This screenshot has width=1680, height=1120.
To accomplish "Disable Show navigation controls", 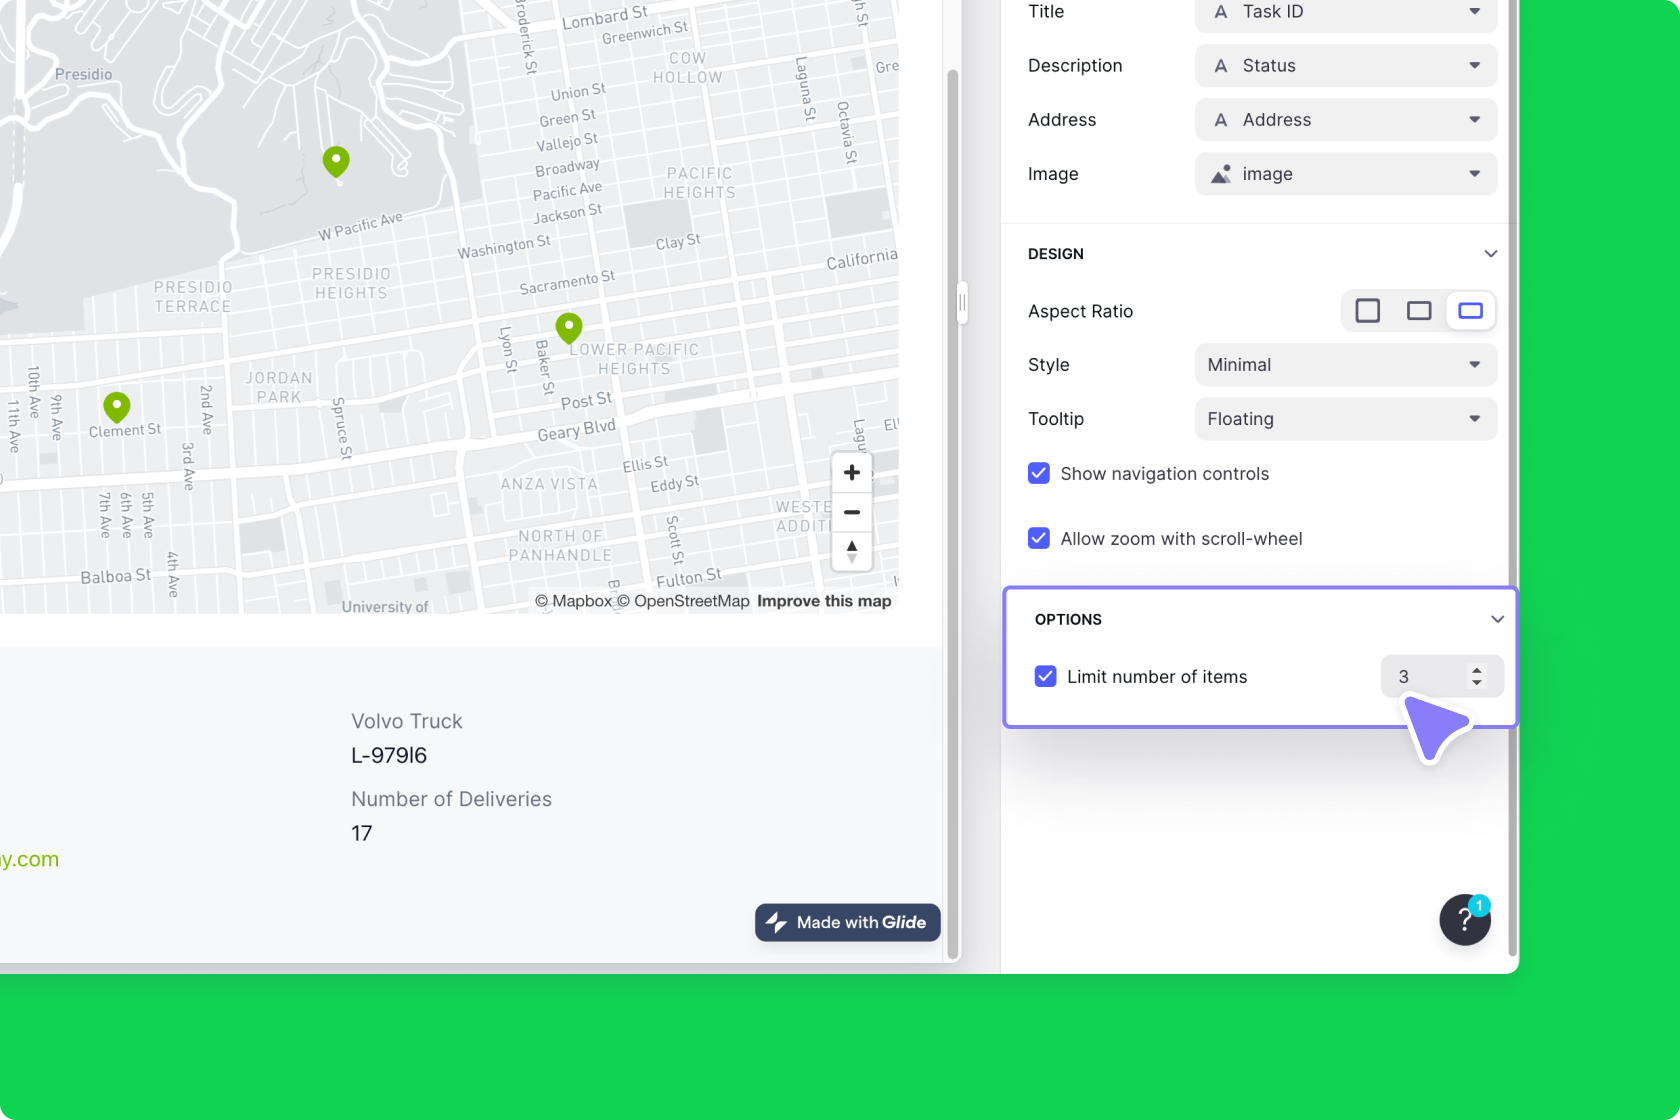I will [1039, 473].
